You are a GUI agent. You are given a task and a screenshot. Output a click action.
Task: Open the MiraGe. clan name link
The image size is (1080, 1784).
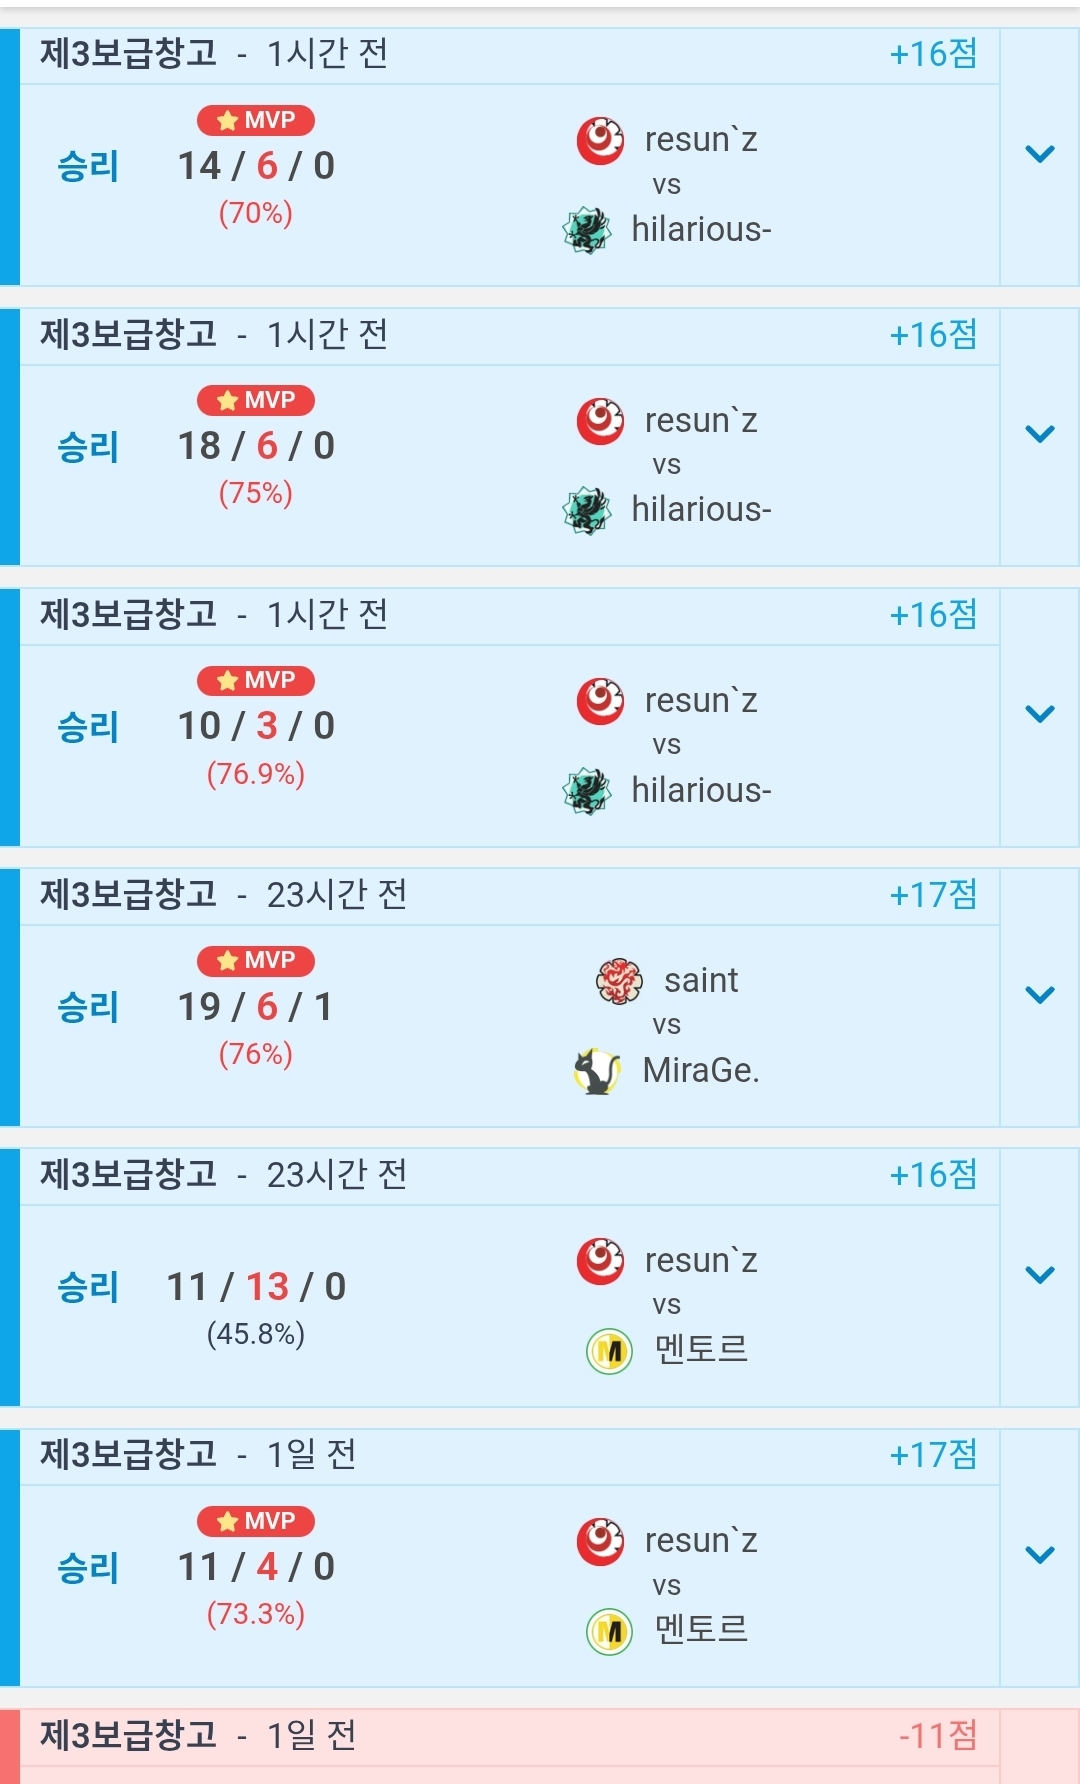pos(701,1071)
